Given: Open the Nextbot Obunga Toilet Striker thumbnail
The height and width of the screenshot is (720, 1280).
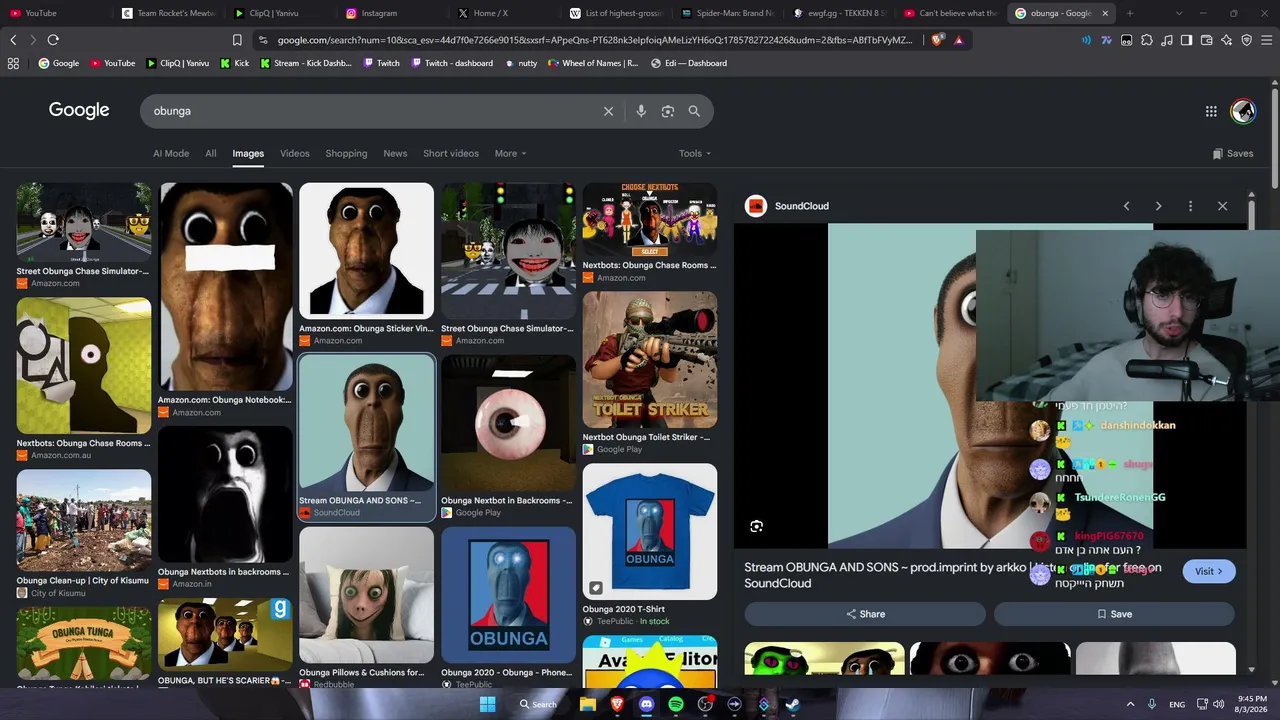Looking at the screenshot, I should 650,360.
